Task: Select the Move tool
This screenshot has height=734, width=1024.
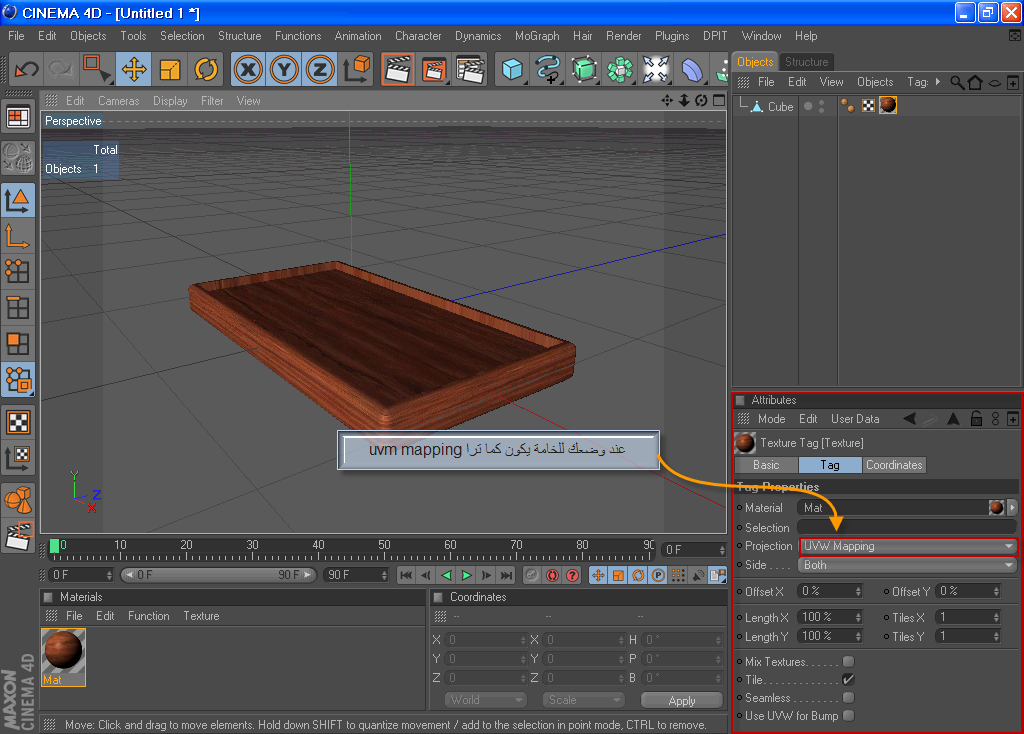Action: 134,69
